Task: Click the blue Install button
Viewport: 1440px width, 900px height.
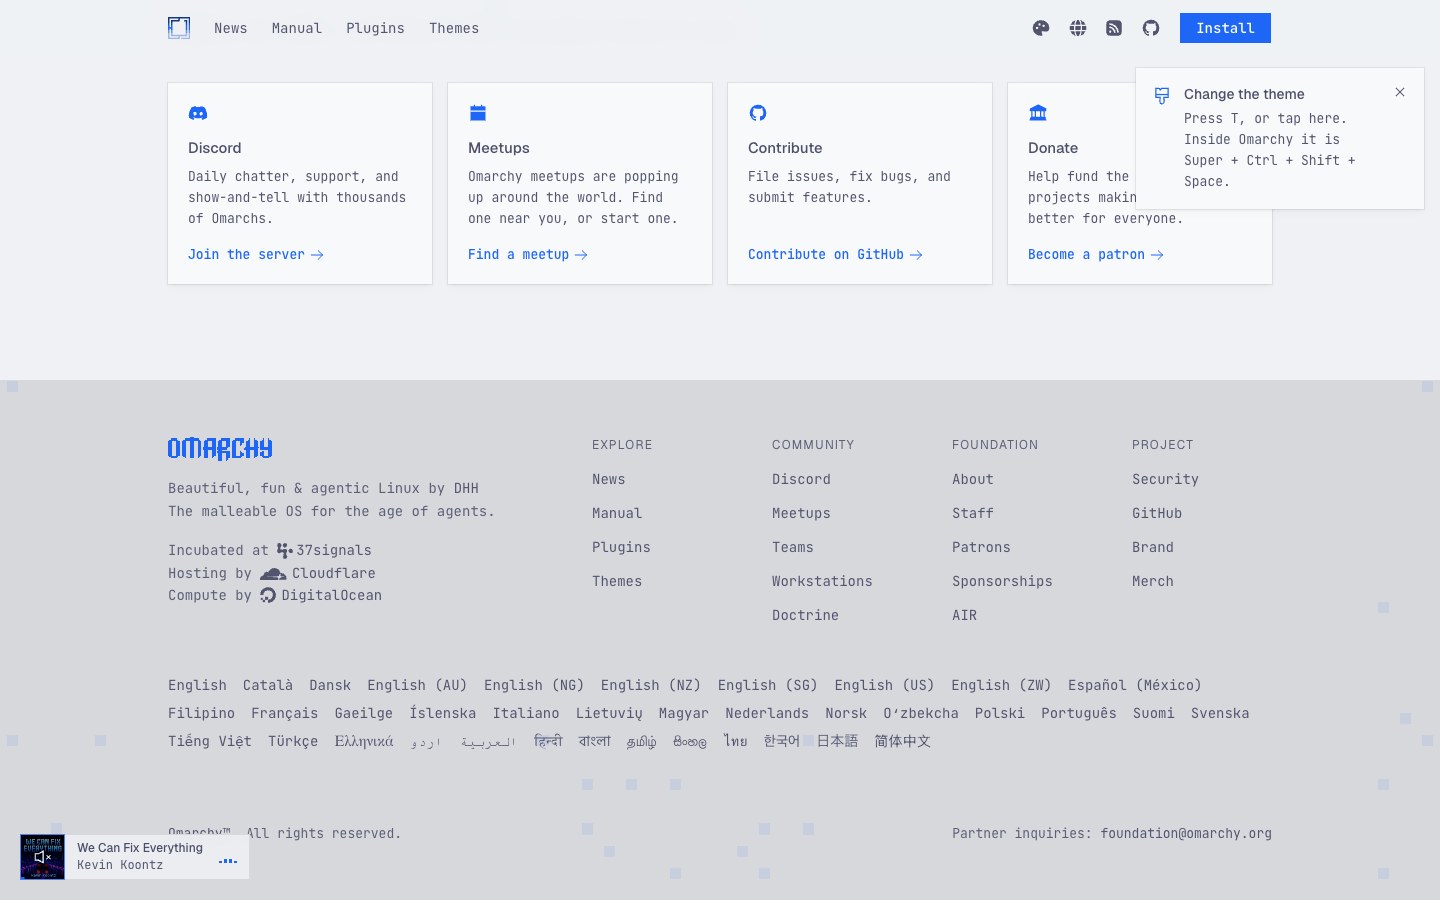Action: point(1225,28)
